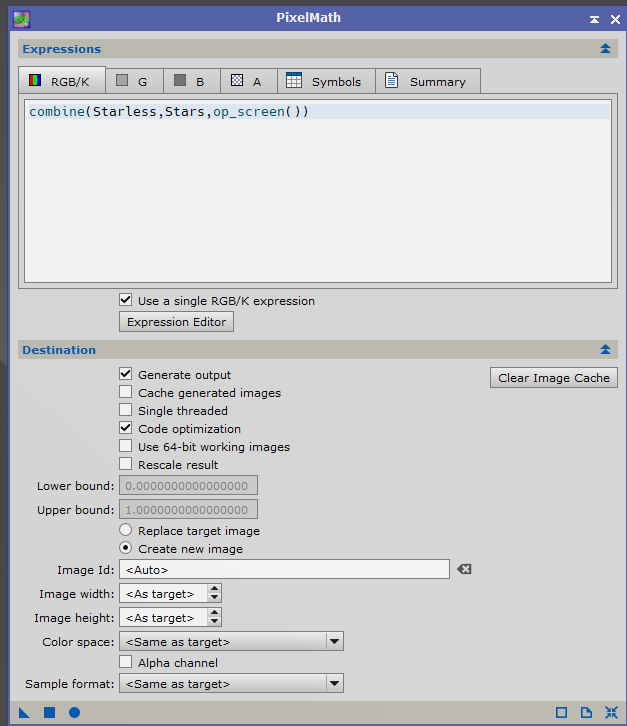The height and width of the screenshot is (726, 627).
Task: Enable Rescale result checkbox
Action: 125,464
